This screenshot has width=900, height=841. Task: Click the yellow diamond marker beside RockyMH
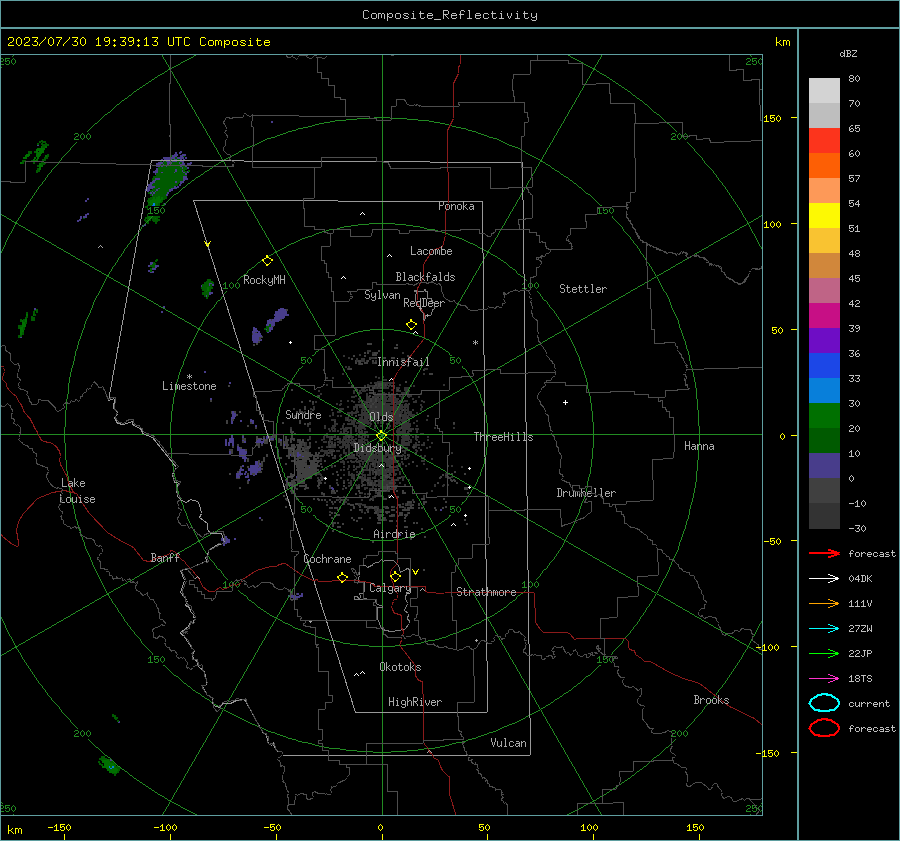coord(267,261)
